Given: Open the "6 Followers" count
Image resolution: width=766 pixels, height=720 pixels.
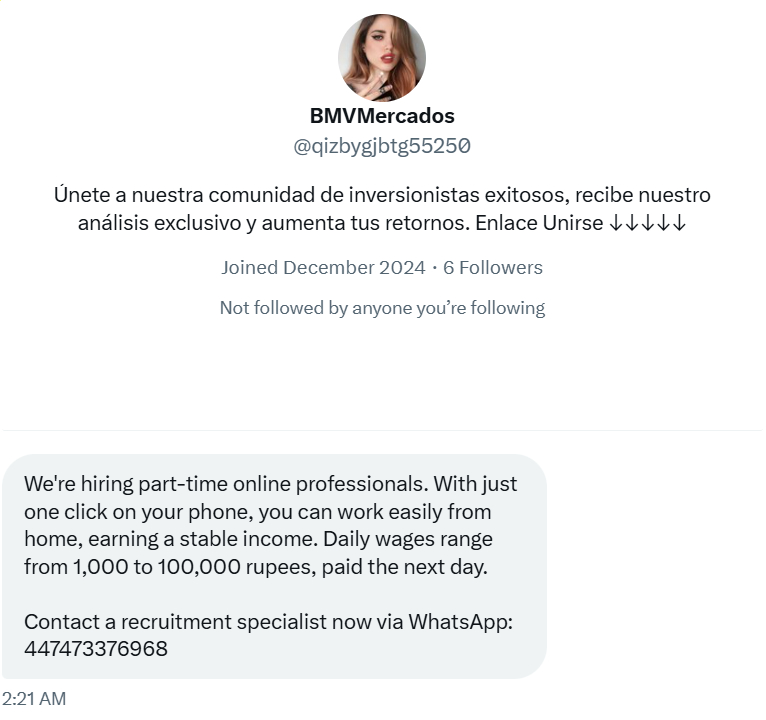Looking at the screenshot, I should 492,268.
